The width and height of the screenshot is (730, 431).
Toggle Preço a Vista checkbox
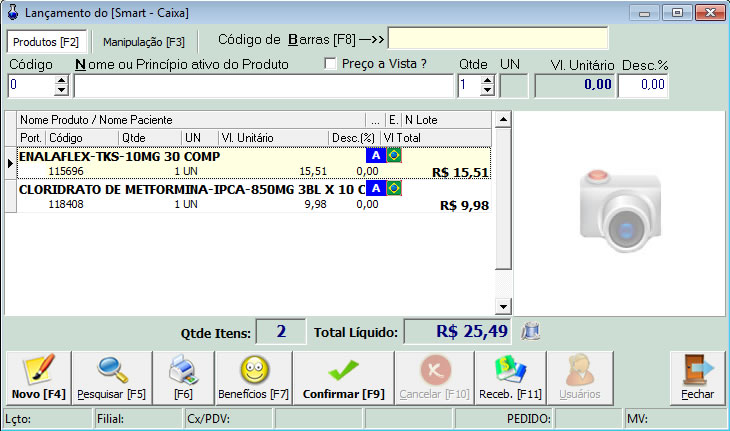pyautogui.click(x=330, y=63)
